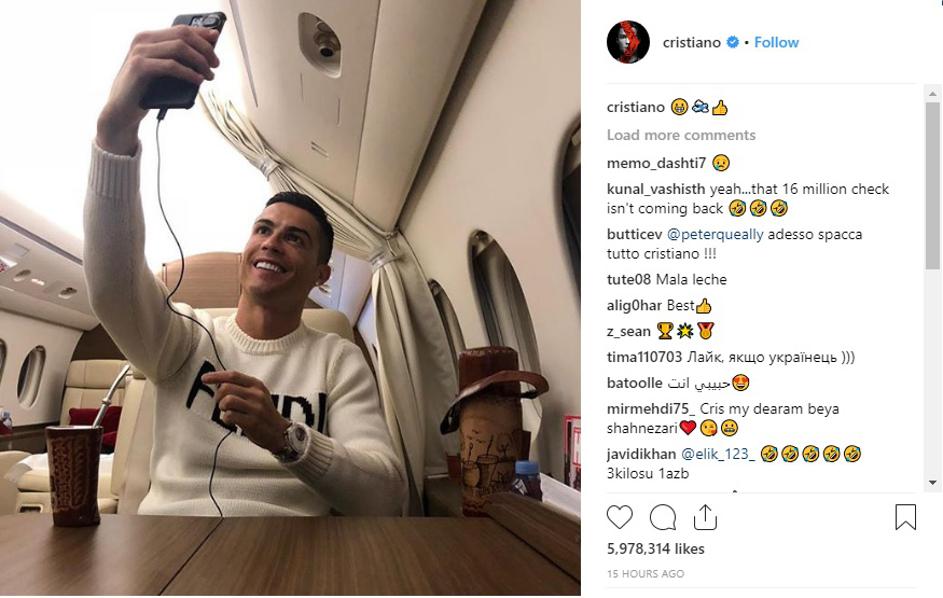The width and height of the screenshot is (943, 598).
Task: Open cristiano's profile picture avatar
Action: [628, 42]
